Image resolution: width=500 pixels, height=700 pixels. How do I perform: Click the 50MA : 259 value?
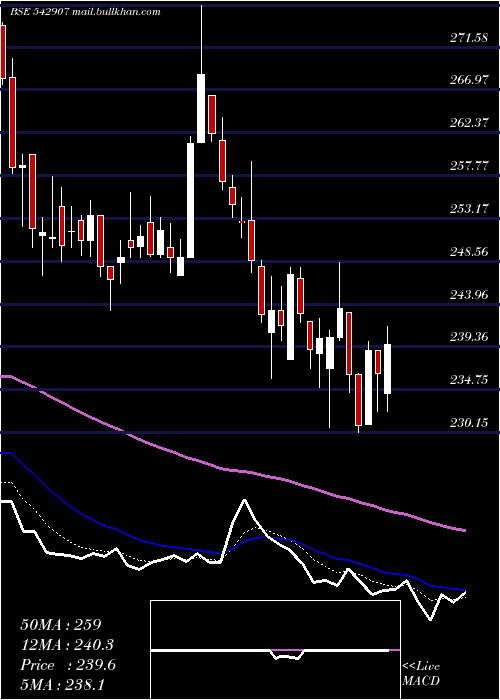62,625
